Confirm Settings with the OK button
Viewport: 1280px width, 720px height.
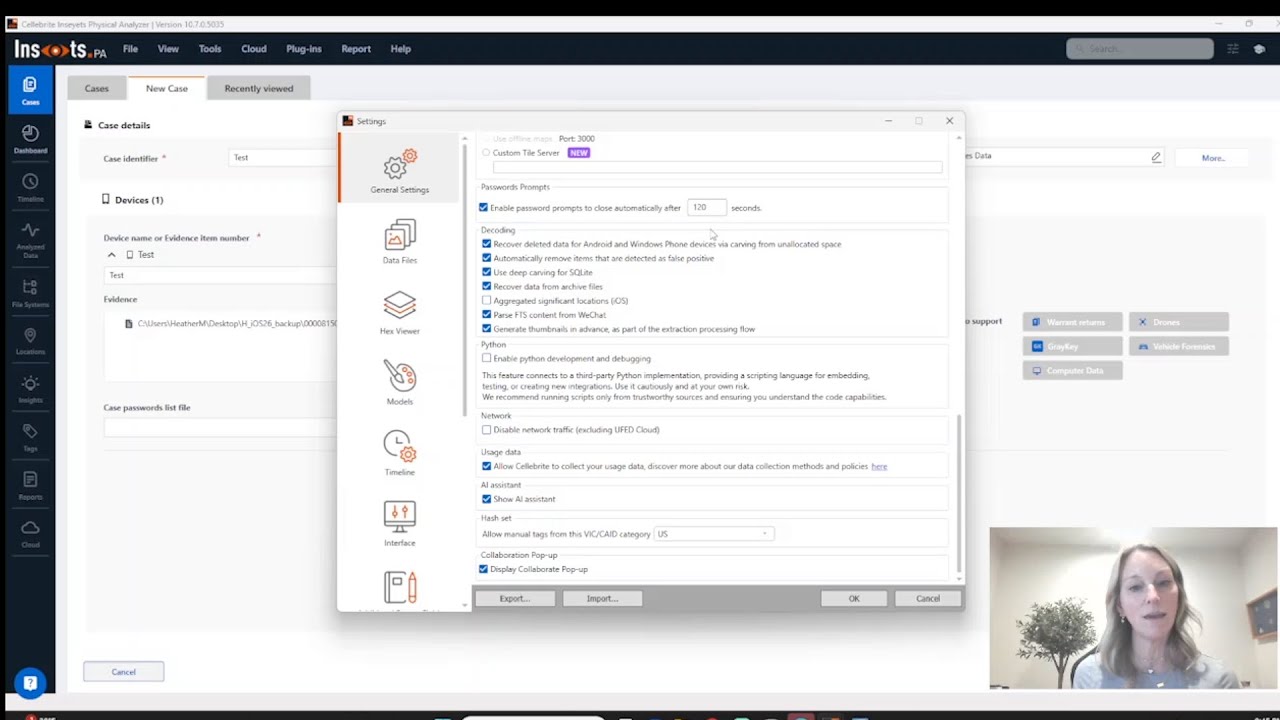pyautogui.click(x=854, y=598)
